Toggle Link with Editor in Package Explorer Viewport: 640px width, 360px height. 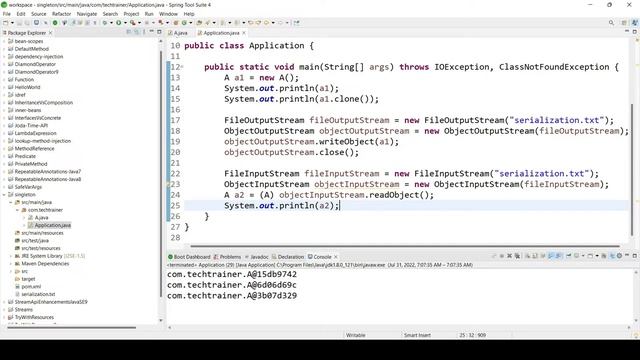point(136,32)
